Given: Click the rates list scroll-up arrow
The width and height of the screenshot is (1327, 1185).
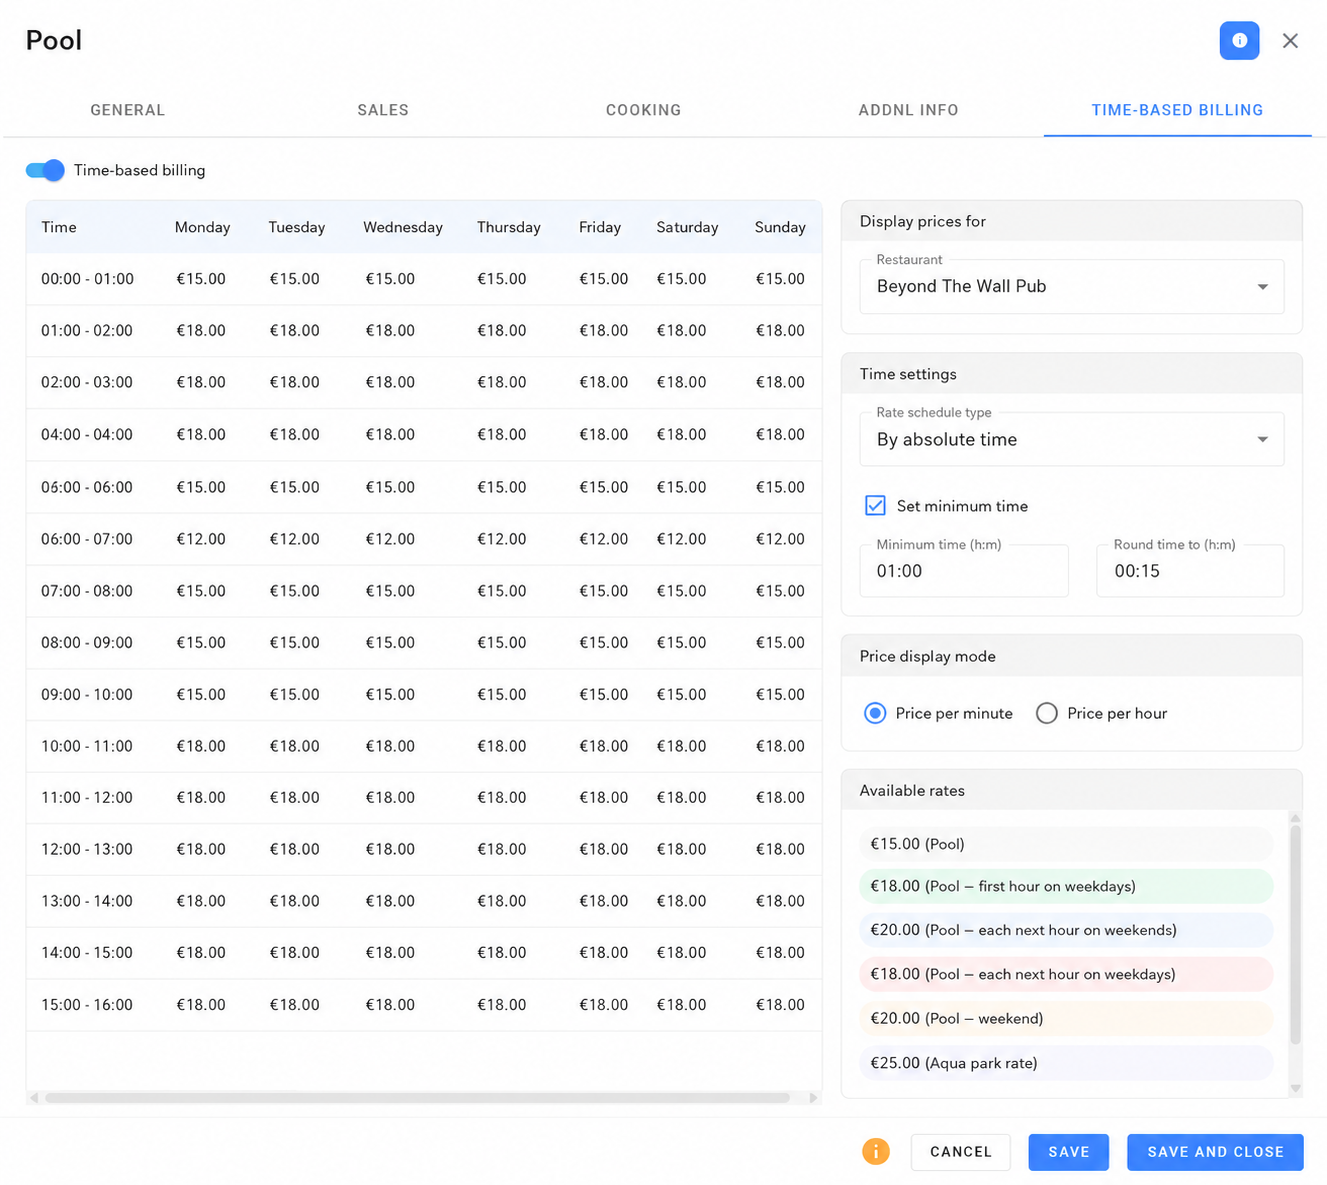Looking at the screenshot, I should pos(1295,818).
